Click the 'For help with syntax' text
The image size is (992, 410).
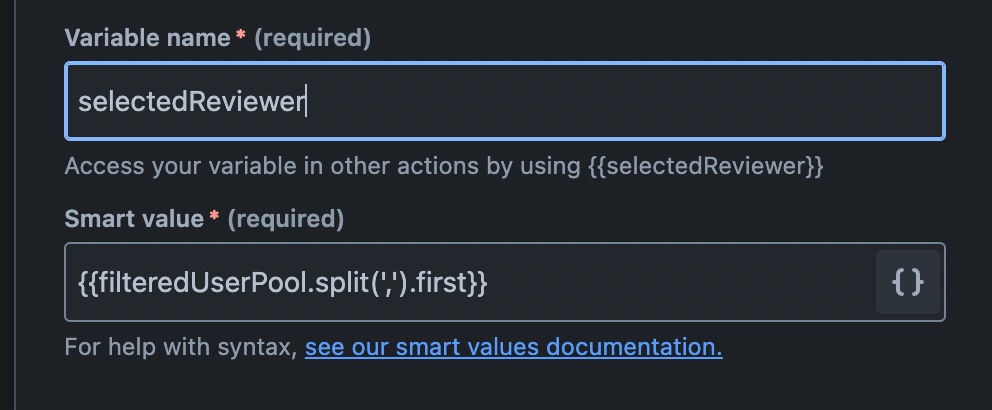(181, 347)
